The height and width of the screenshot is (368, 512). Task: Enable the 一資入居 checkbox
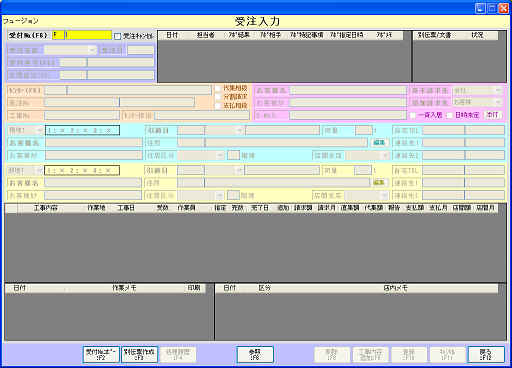tap(413, 115)
